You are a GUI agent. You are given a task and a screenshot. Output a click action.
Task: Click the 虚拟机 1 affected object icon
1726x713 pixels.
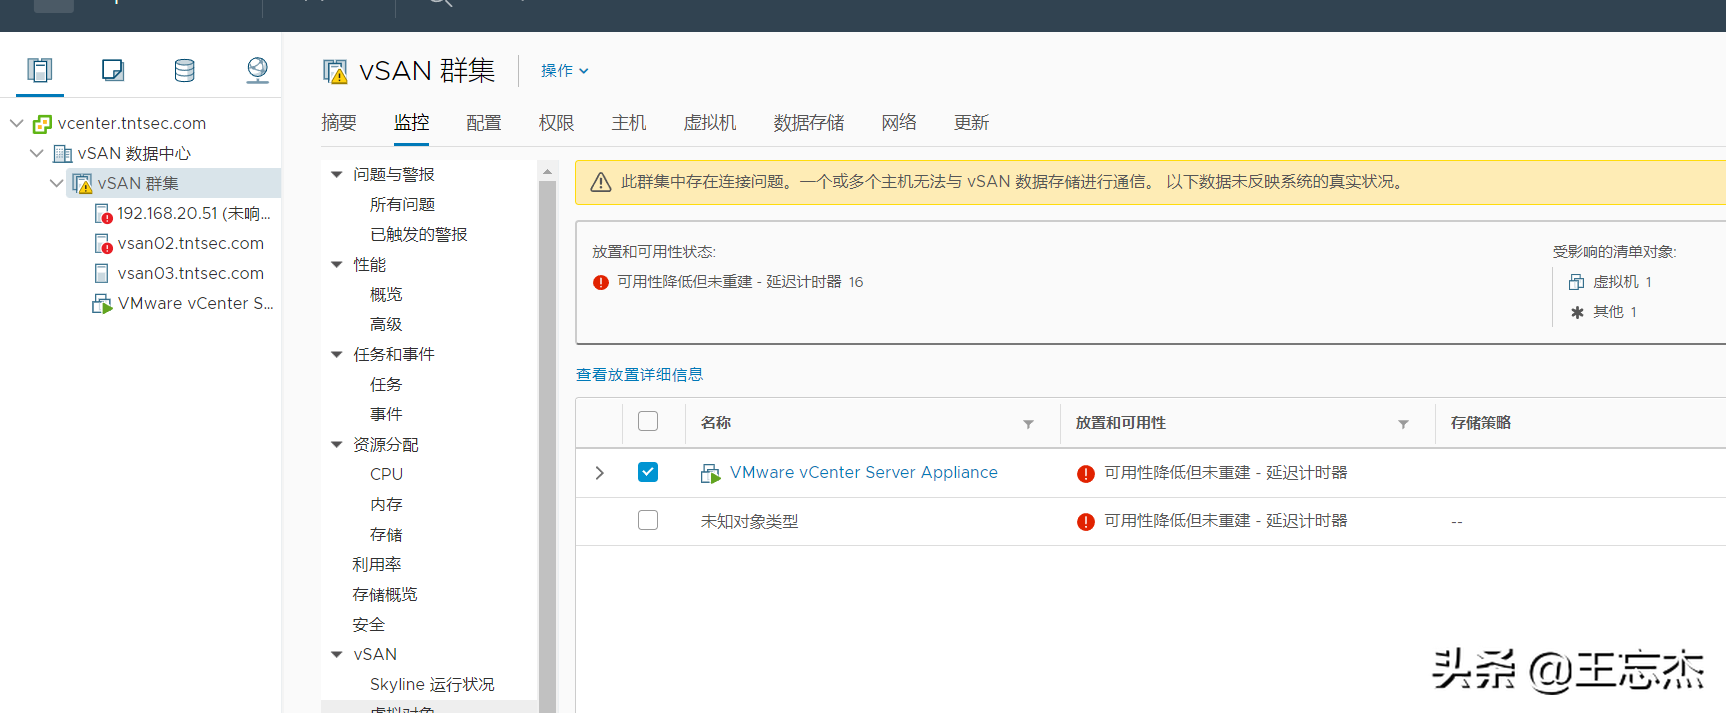(1577, 282)
